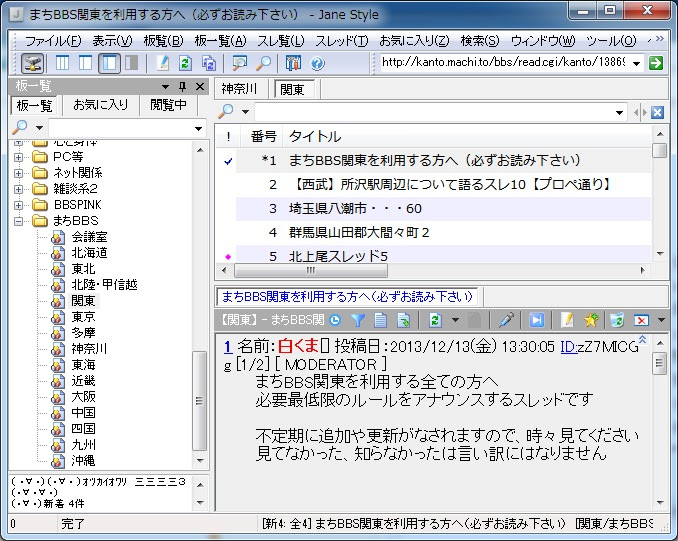The width and height of the screenshot is (678, 541).
Task: Click the blue clock icon in thread toolbar
Action: (x=335, y=320)
